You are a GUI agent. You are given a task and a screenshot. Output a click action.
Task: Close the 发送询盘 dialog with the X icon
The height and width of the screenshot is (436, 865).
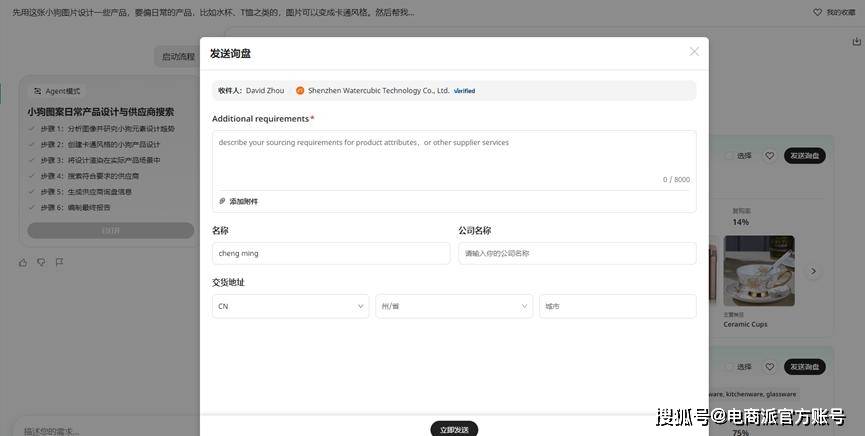click(694, 52)
